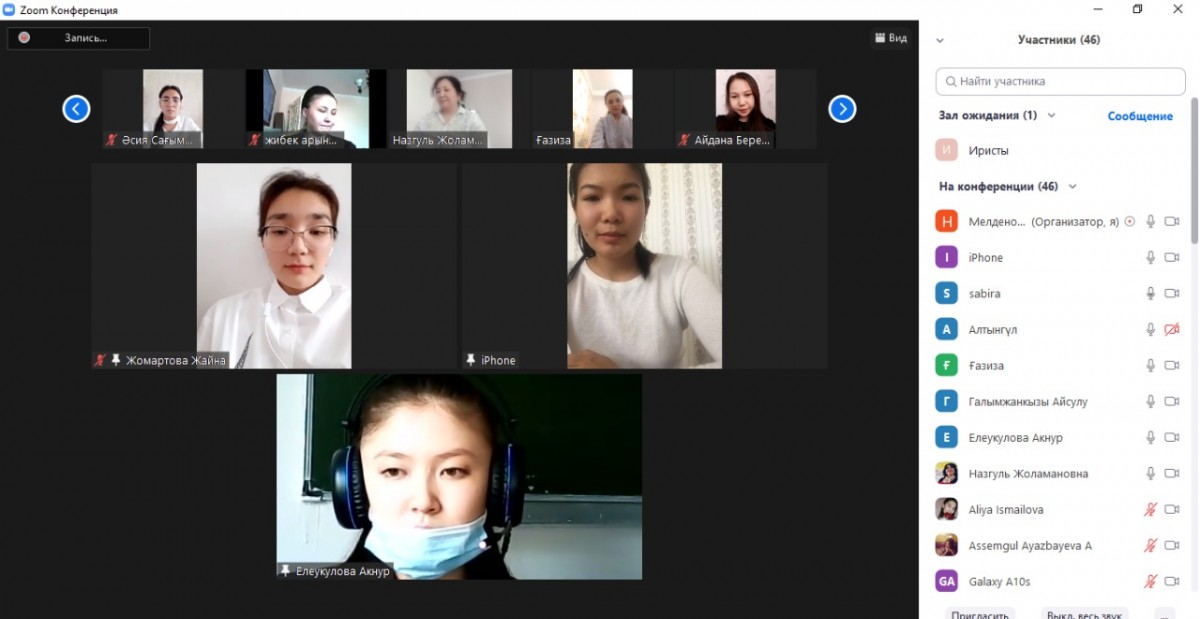This screenshot has height=619, width=1200.
Task: Open the Вид view menu
Action: point(890,38)
